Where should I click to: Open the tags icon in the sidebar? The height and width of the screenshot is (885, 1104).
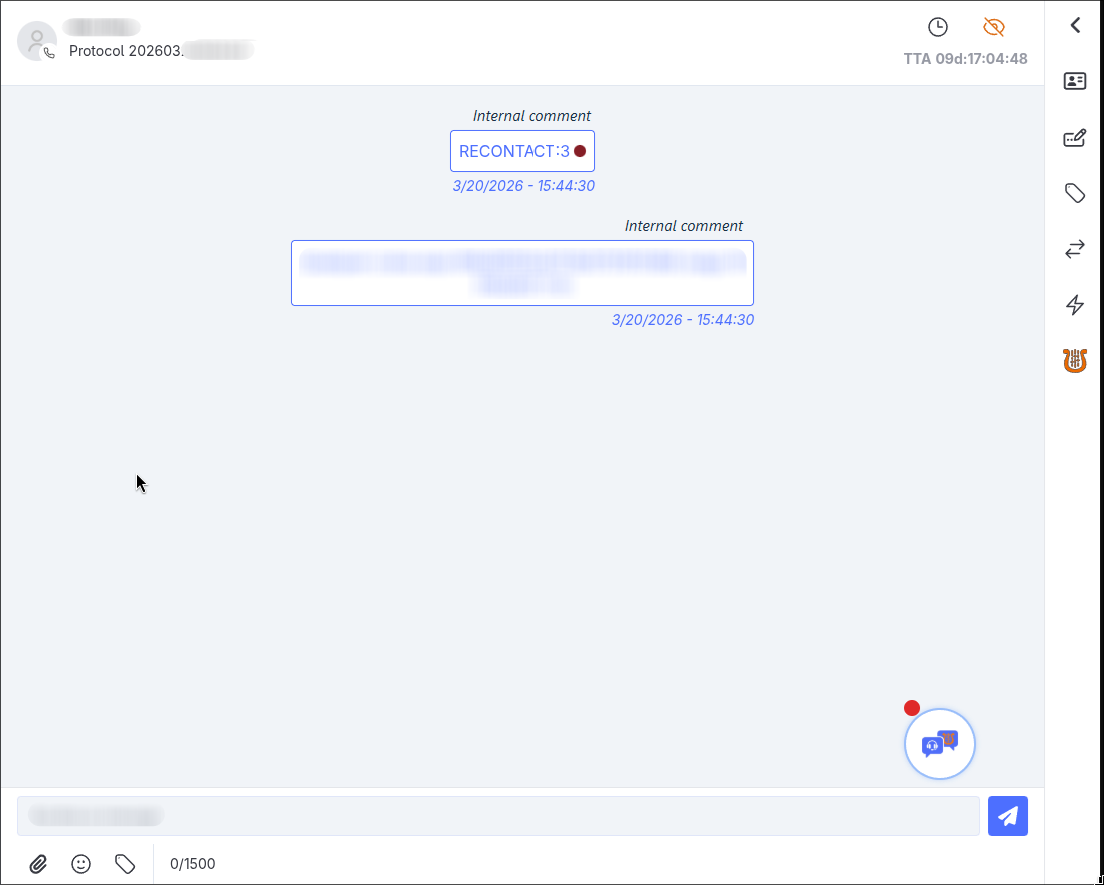tap(1074, 193)
